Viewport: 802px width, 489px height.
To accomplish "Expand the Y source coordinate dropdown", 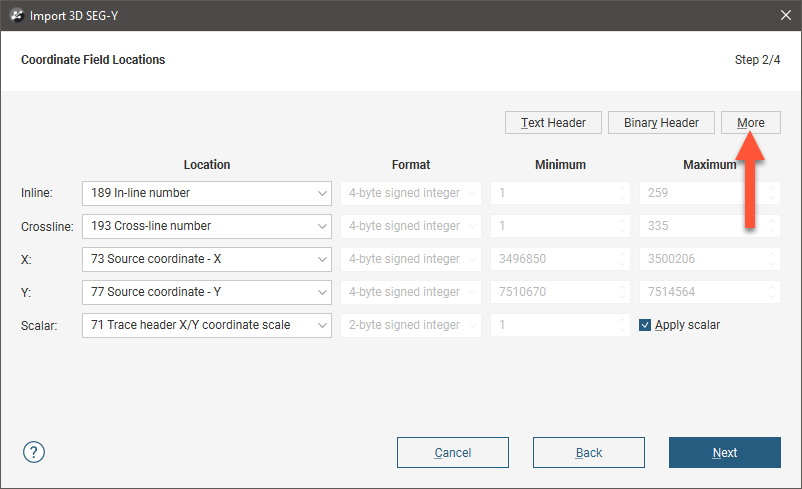I will click(206, 292).
